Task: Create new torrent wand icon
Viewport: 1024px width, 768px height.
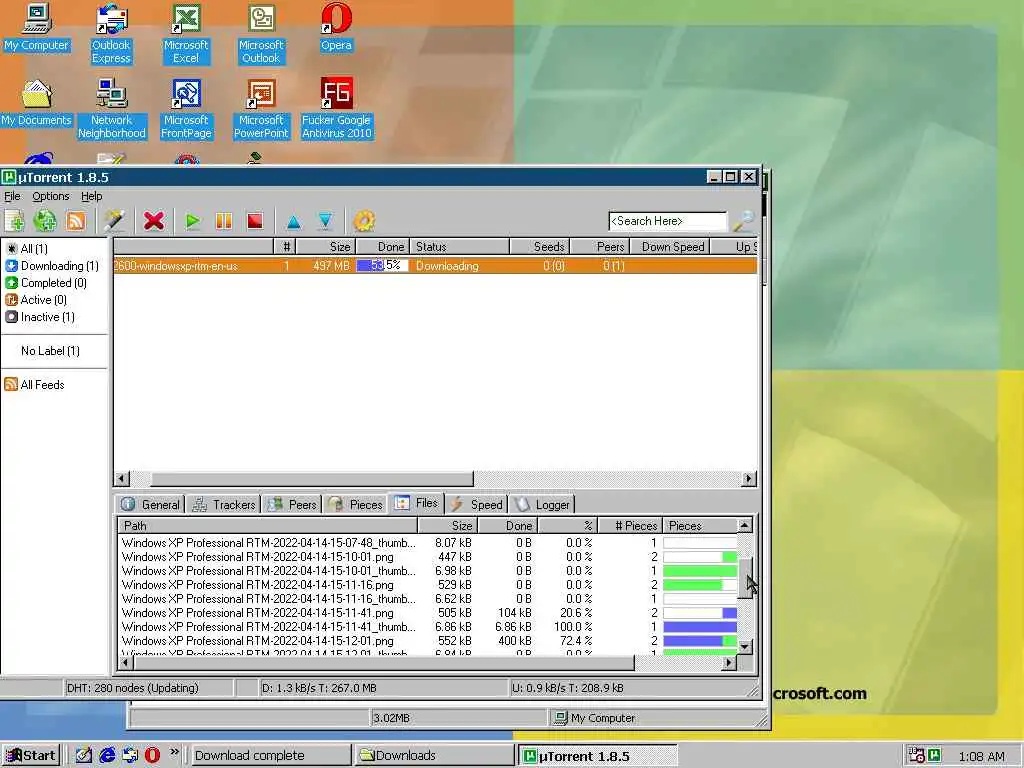Action: pos(114,221)
